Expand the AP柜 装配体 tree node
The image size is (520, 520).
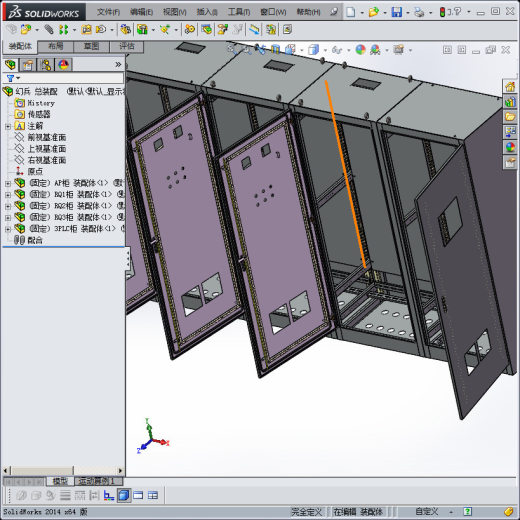coord(8,183)
